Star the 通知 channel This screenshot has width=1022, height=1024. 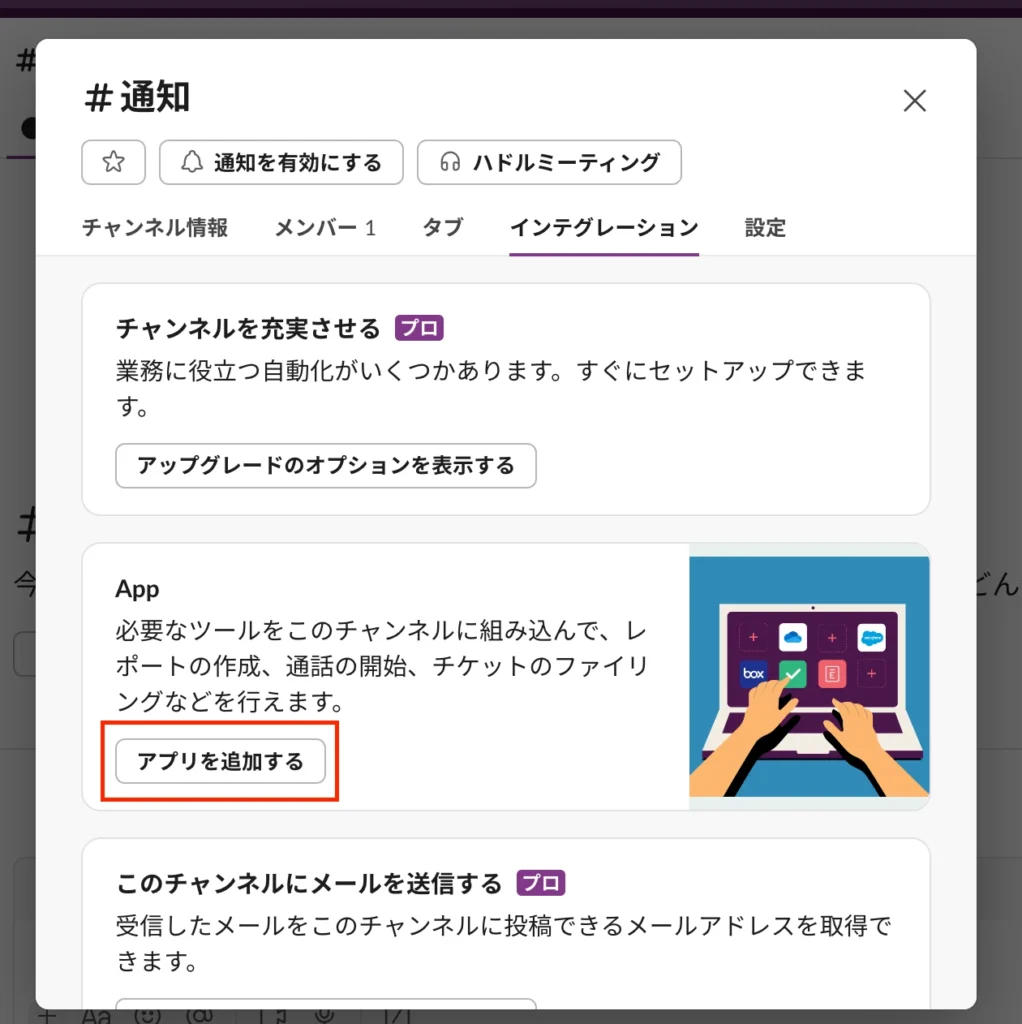pos(113,162)
